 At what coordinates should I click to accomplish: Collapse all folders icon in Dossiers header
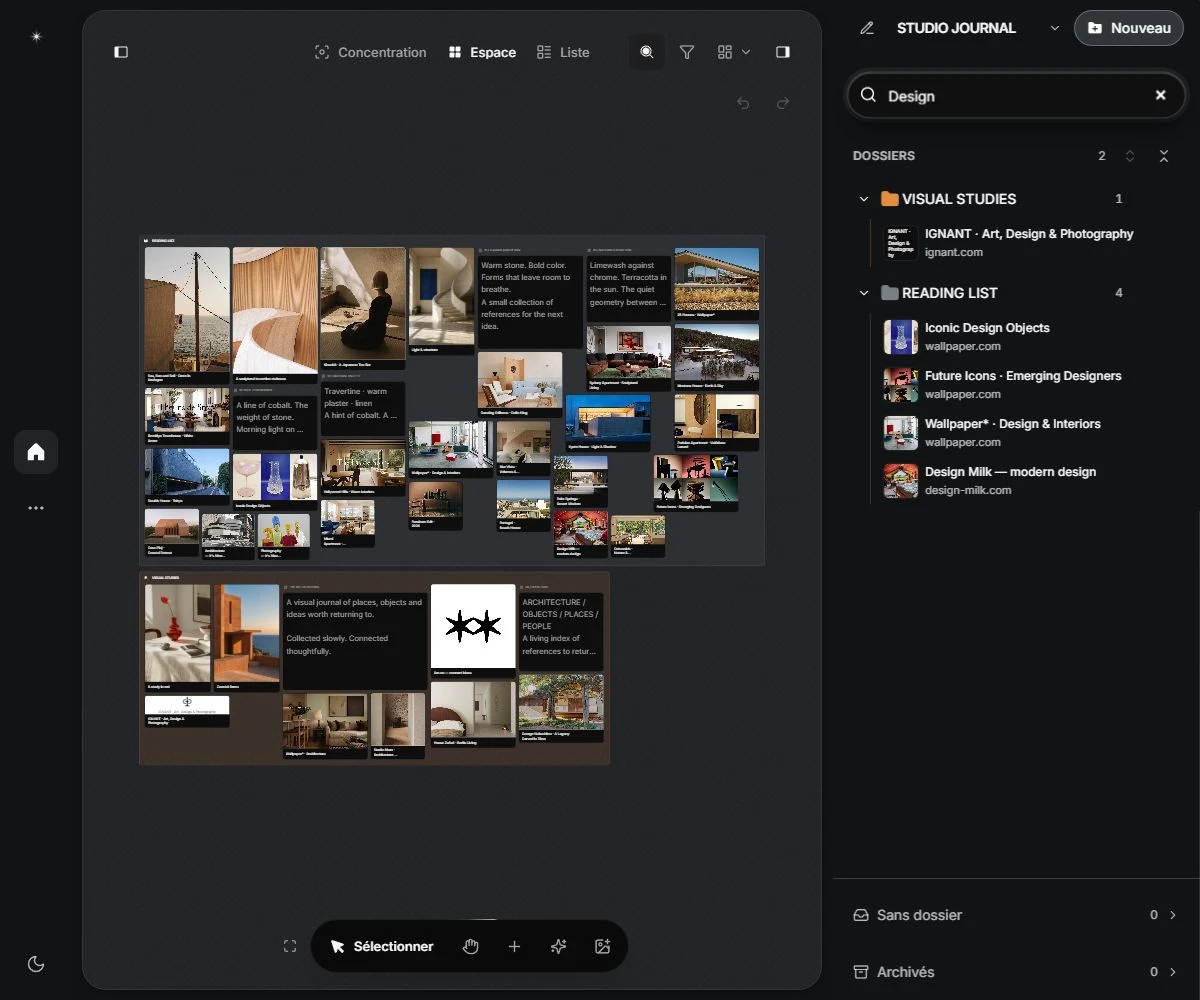(x=1164, y=156)
